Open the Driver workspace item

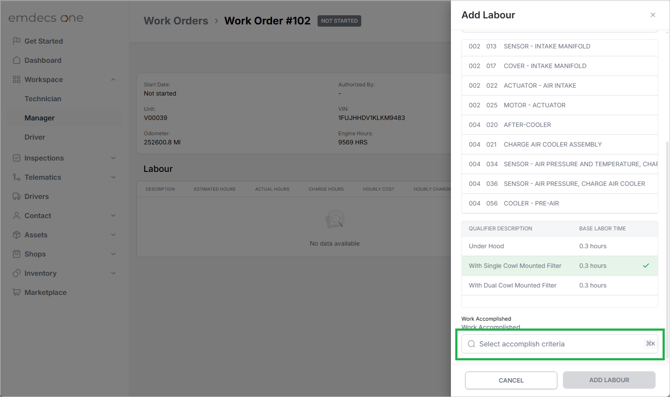click(35, 137)
